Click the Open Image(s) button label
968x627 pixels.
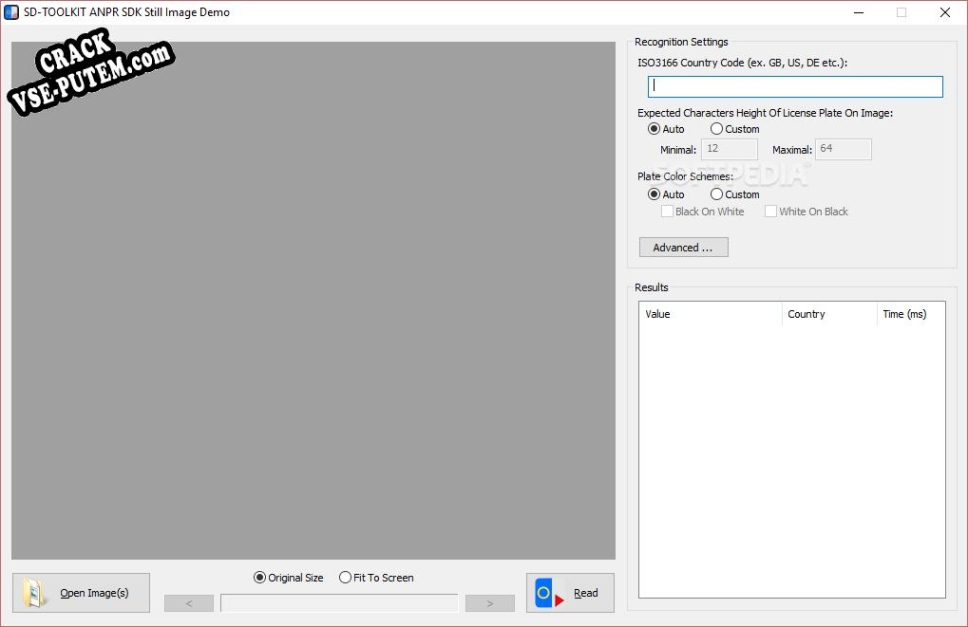tap(94, 593)
